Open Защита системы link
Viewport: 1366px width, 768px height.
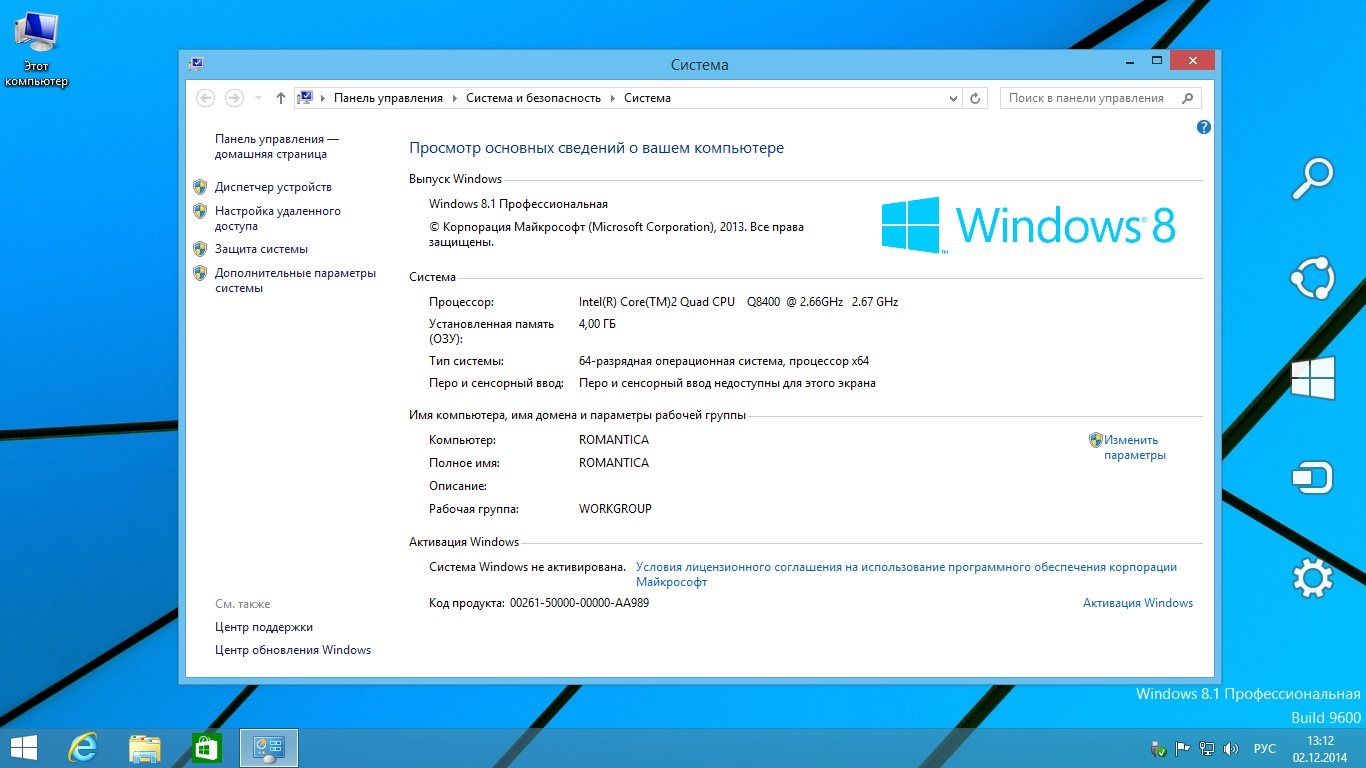261,249
